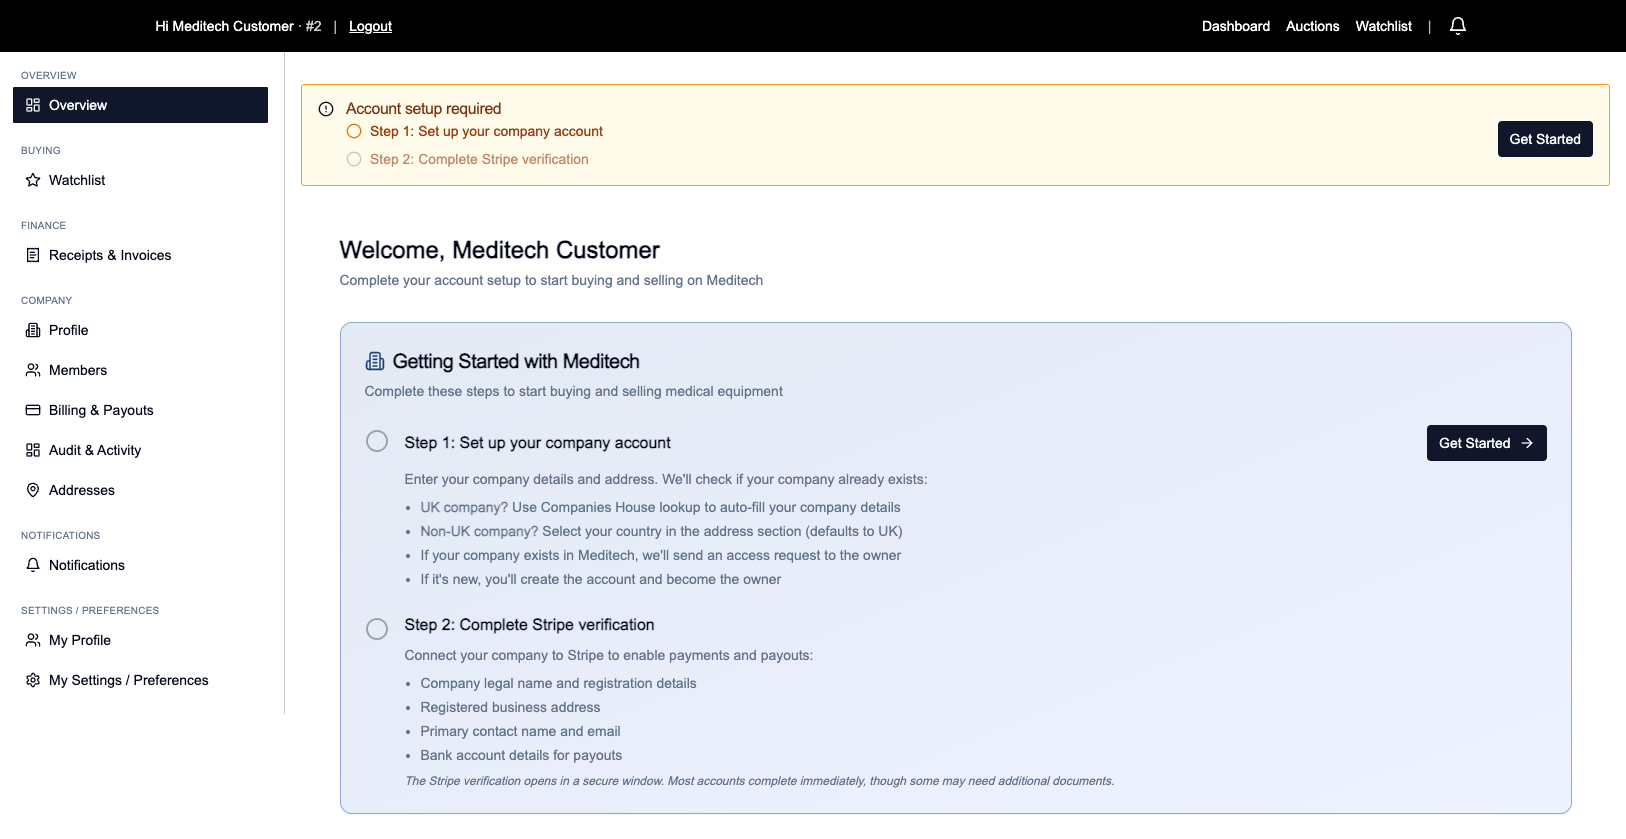Click the notification bell icon in header

pos(1457,26)
